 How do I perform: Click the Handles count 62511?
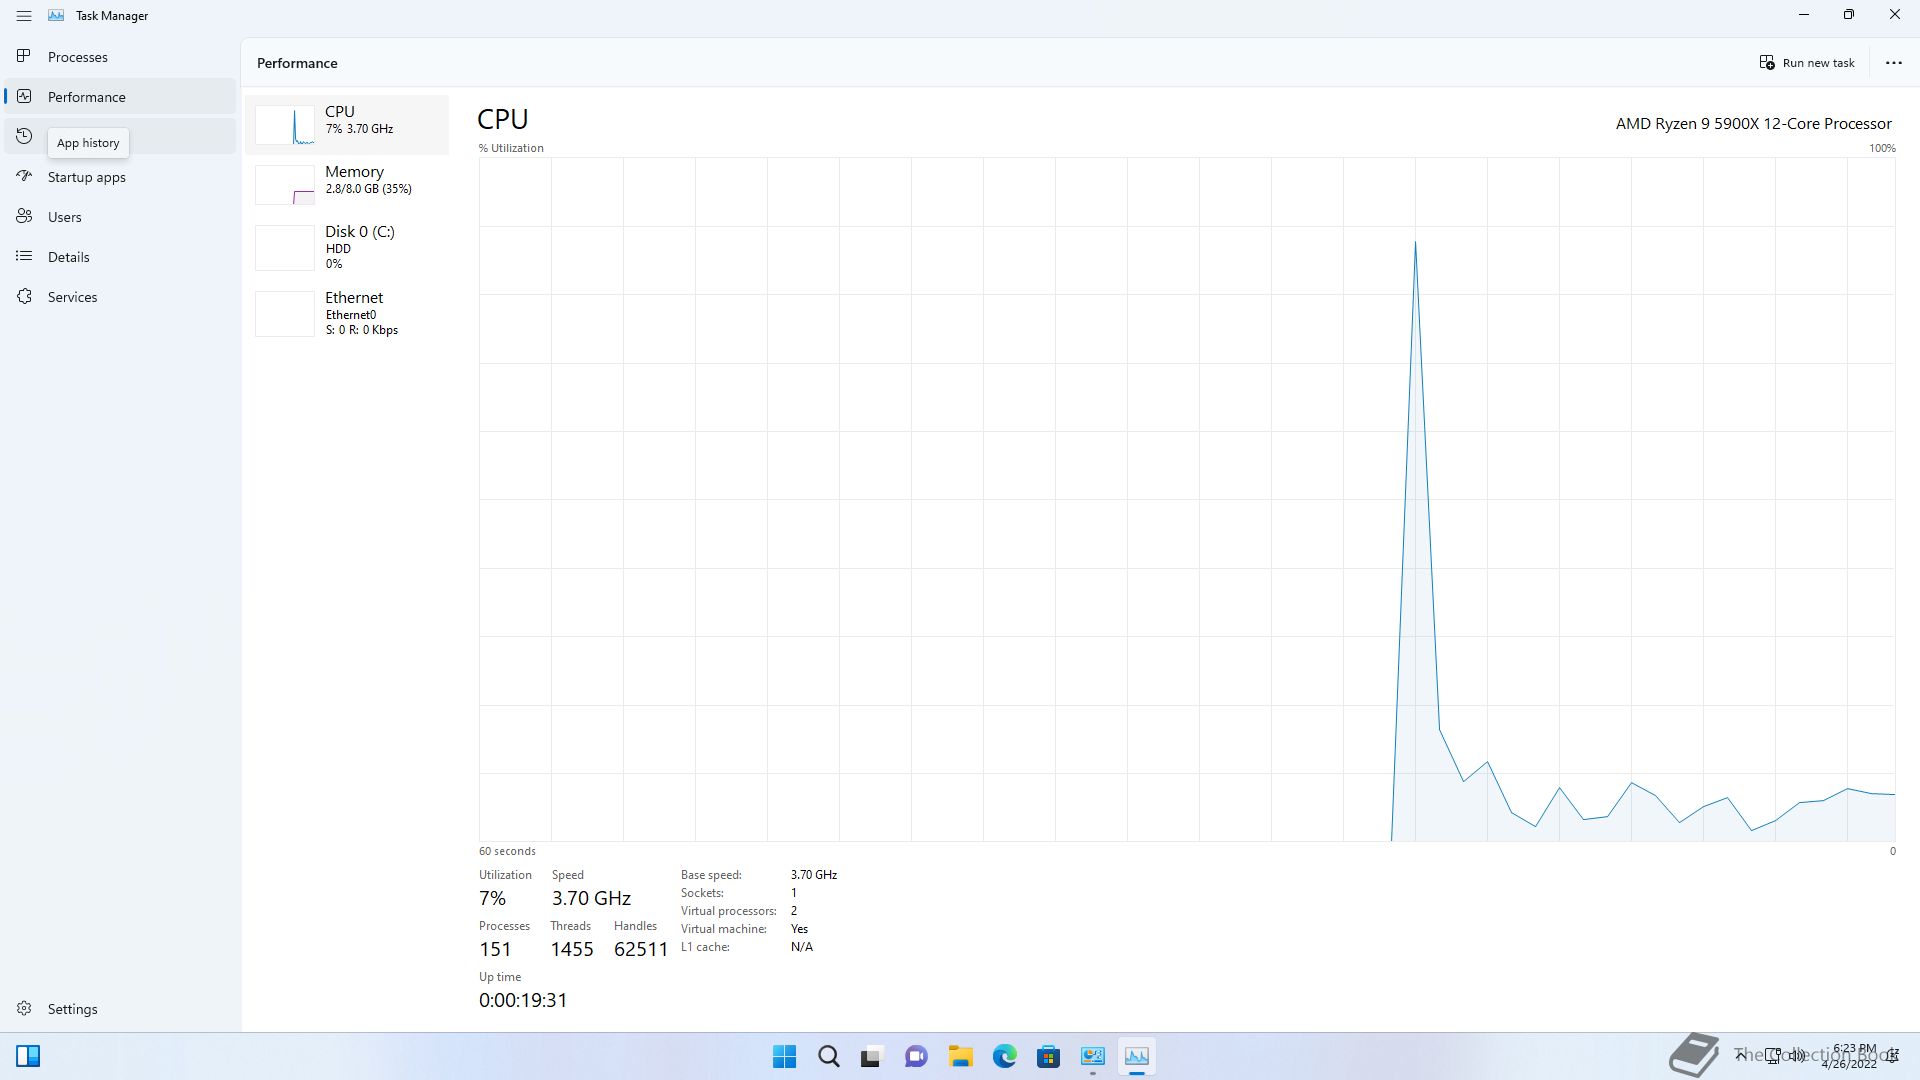pos(641,949)
